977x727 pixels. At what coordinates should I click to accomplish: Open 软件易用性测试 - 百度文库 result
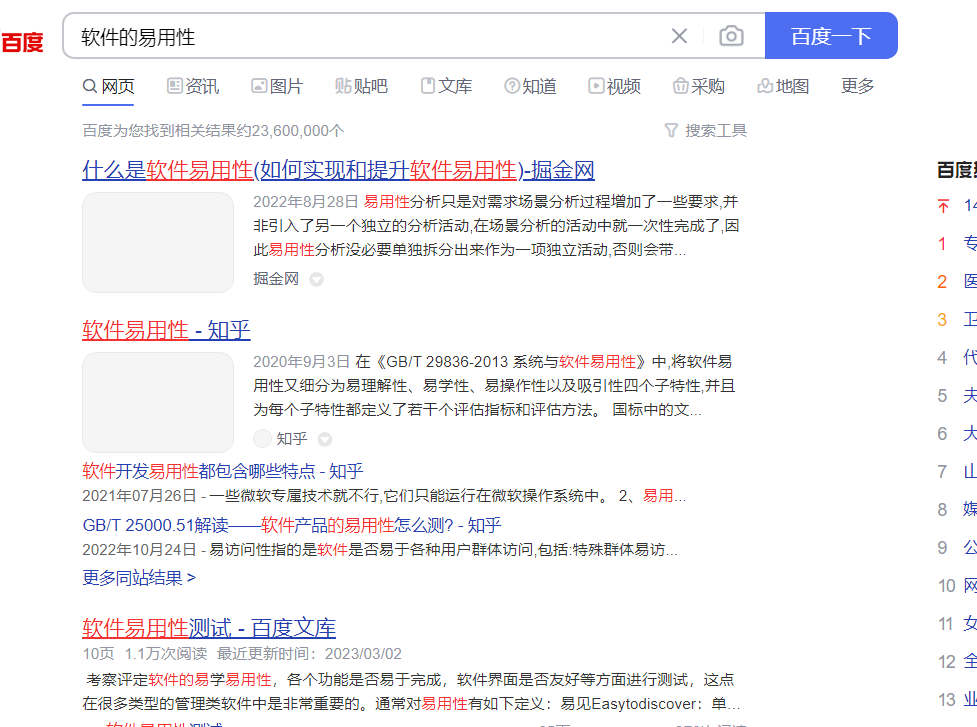tap(209, 628)
